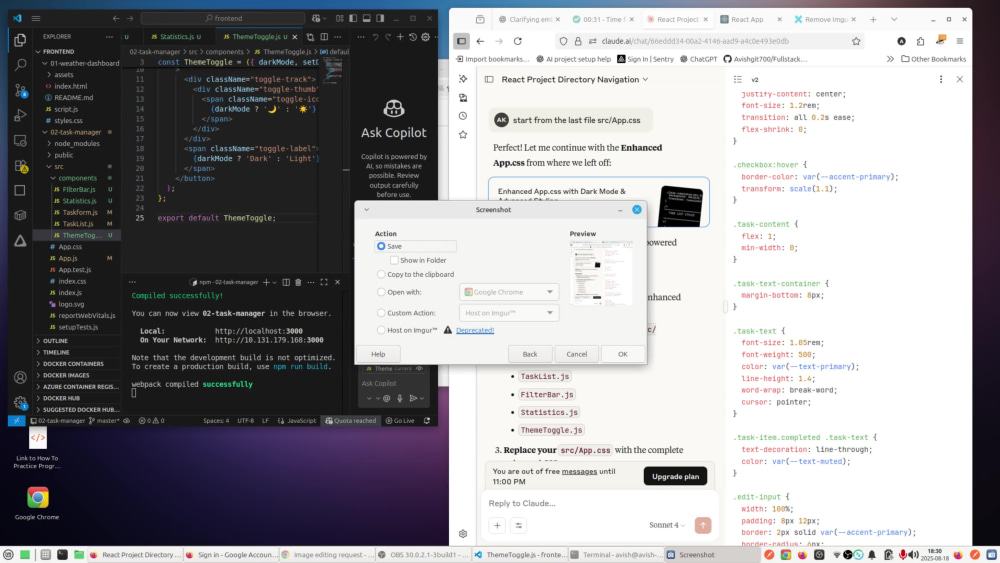The height and width of the screenshot is (563, 1000).
Task: Open artifact more options vertical dots
Action: [941, 79]
